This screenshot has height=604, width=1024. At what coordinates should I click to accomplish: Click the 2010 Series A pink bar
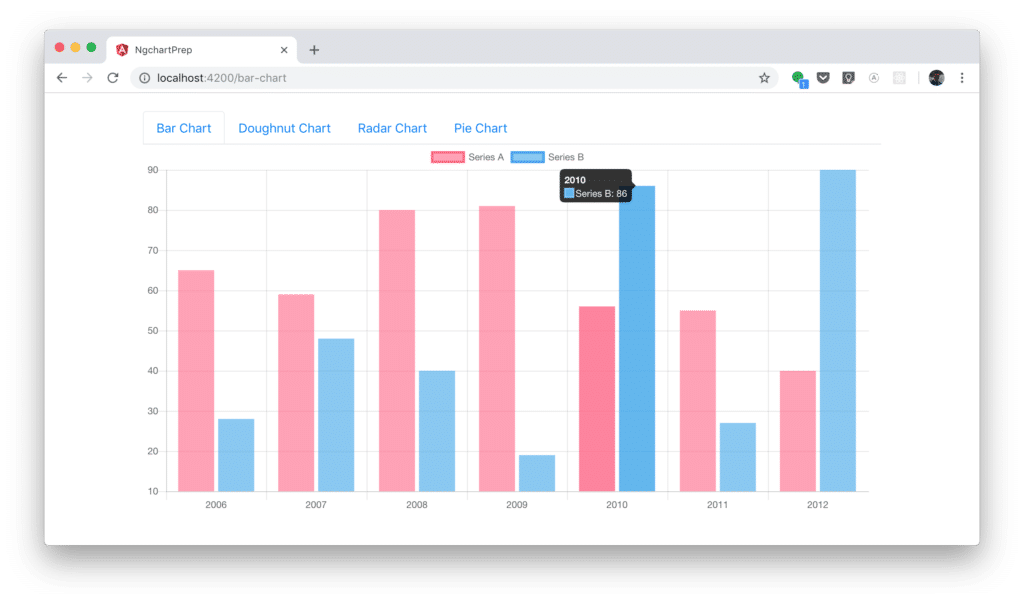pos(597,399)
